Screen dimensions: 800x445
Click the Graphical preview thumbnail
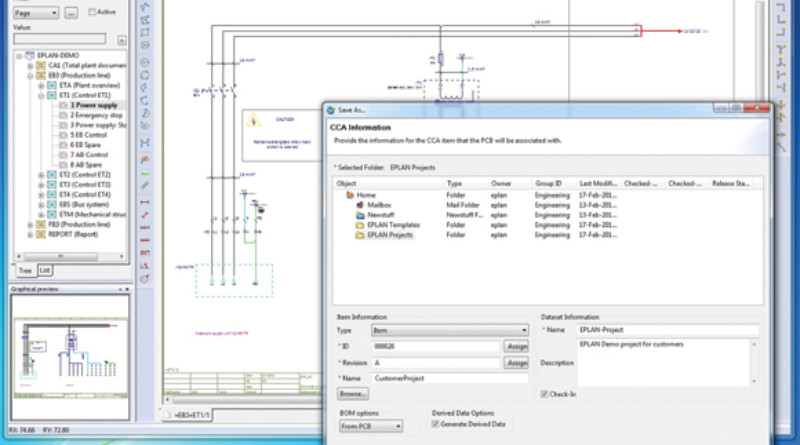click(x=70, y=358)
